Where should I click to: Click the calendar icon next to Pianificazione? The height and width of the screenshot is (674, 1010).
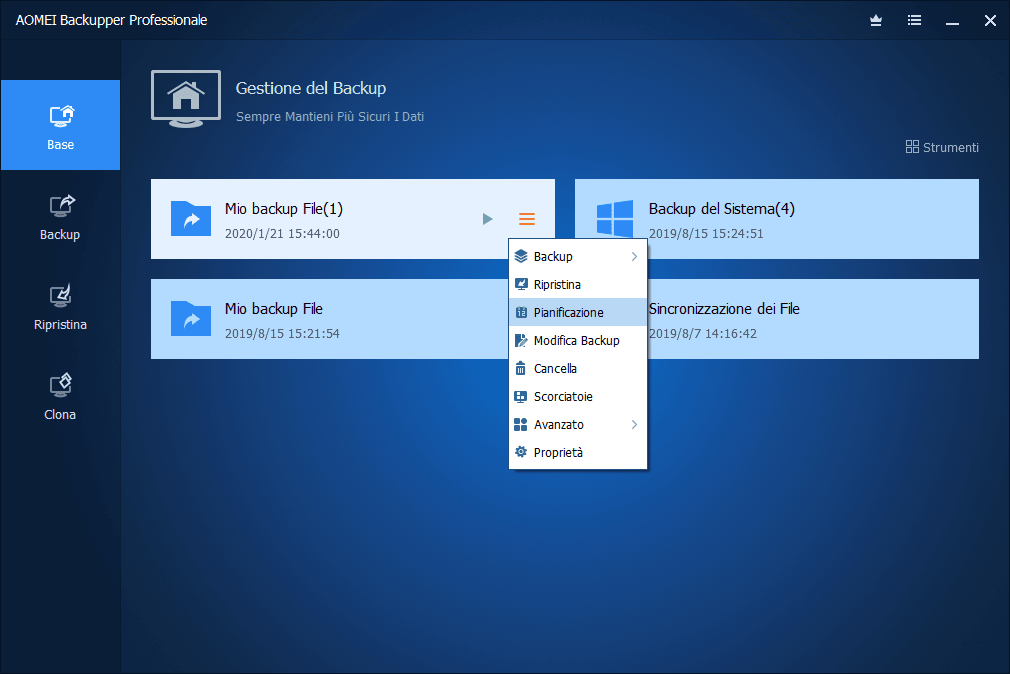coord(521,313)
